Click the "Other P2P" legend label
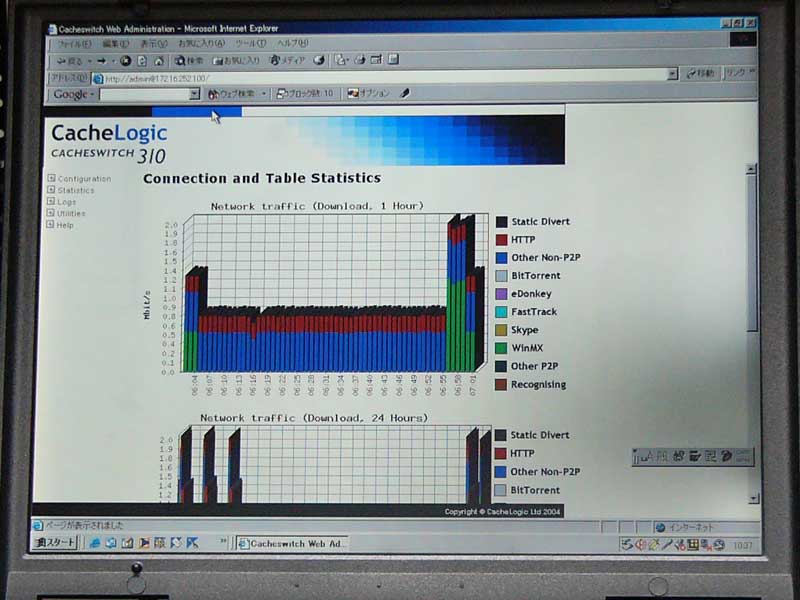Screen dimensions: 800x600 tap(534, 366)
